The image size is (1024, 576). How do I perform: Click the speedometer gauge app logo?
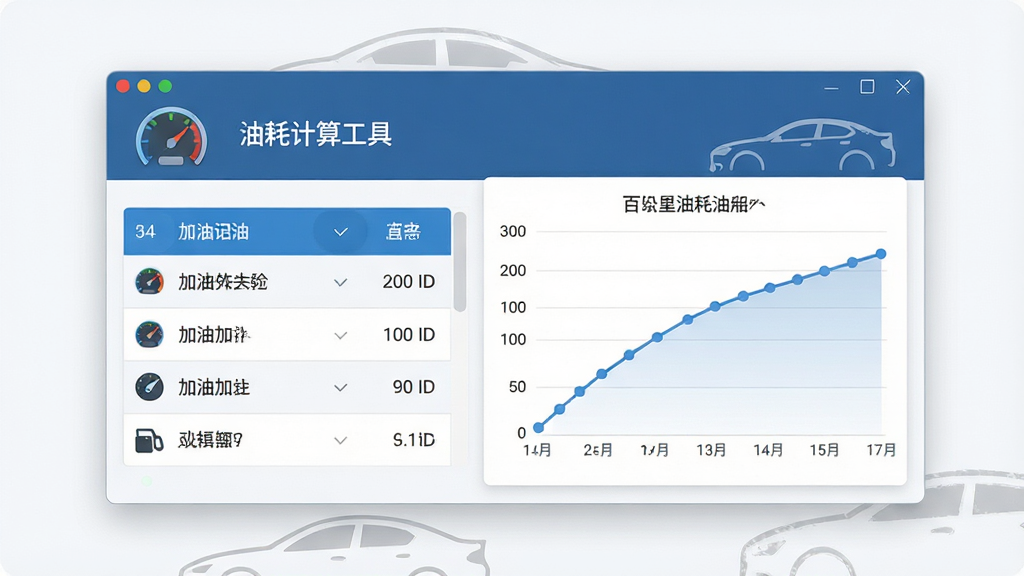tap(171, 136)
